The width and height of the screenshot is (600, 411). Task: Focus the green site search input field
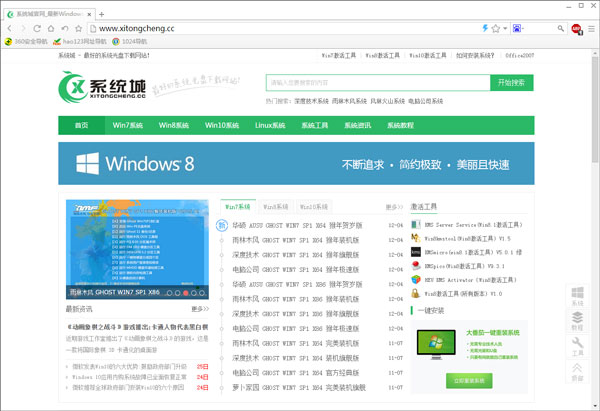coord(378,83)
